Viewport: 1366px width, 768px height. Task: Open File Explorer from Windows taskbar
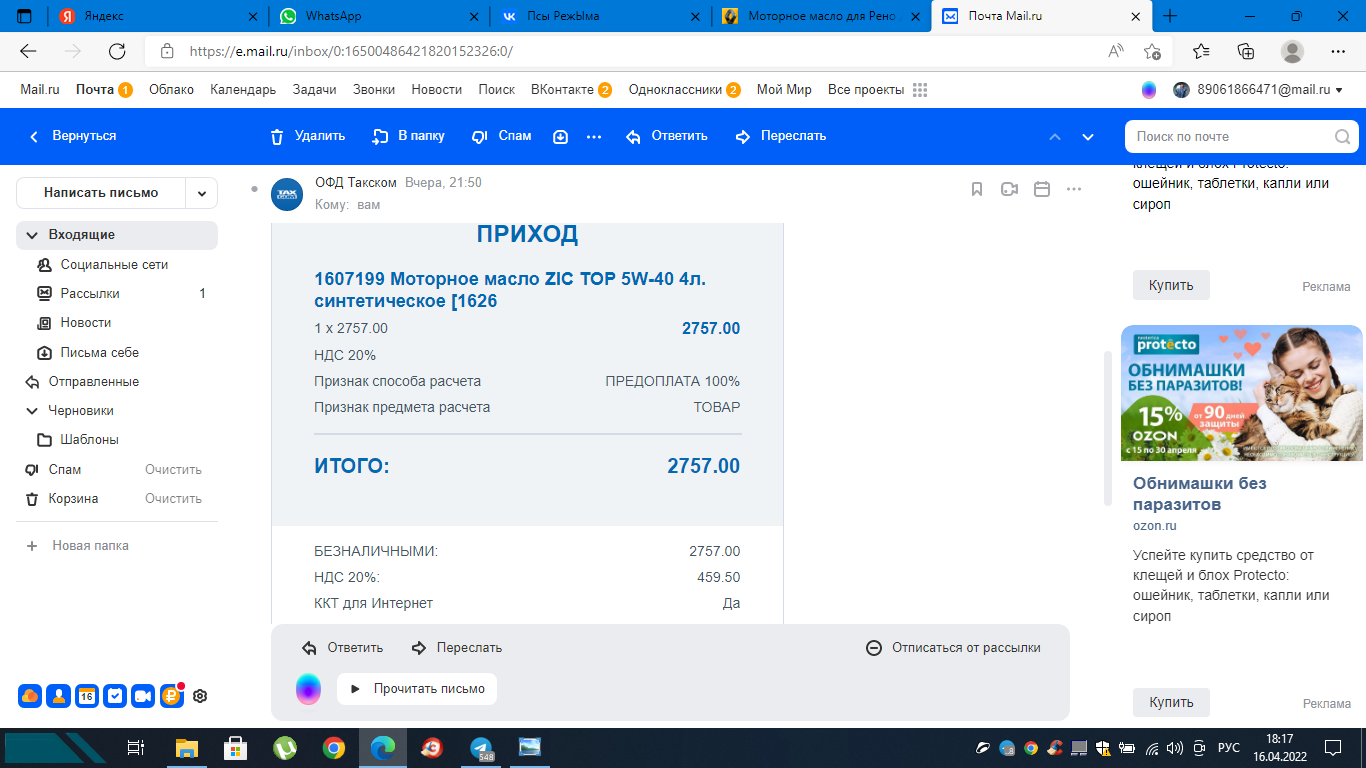point(187,748)
